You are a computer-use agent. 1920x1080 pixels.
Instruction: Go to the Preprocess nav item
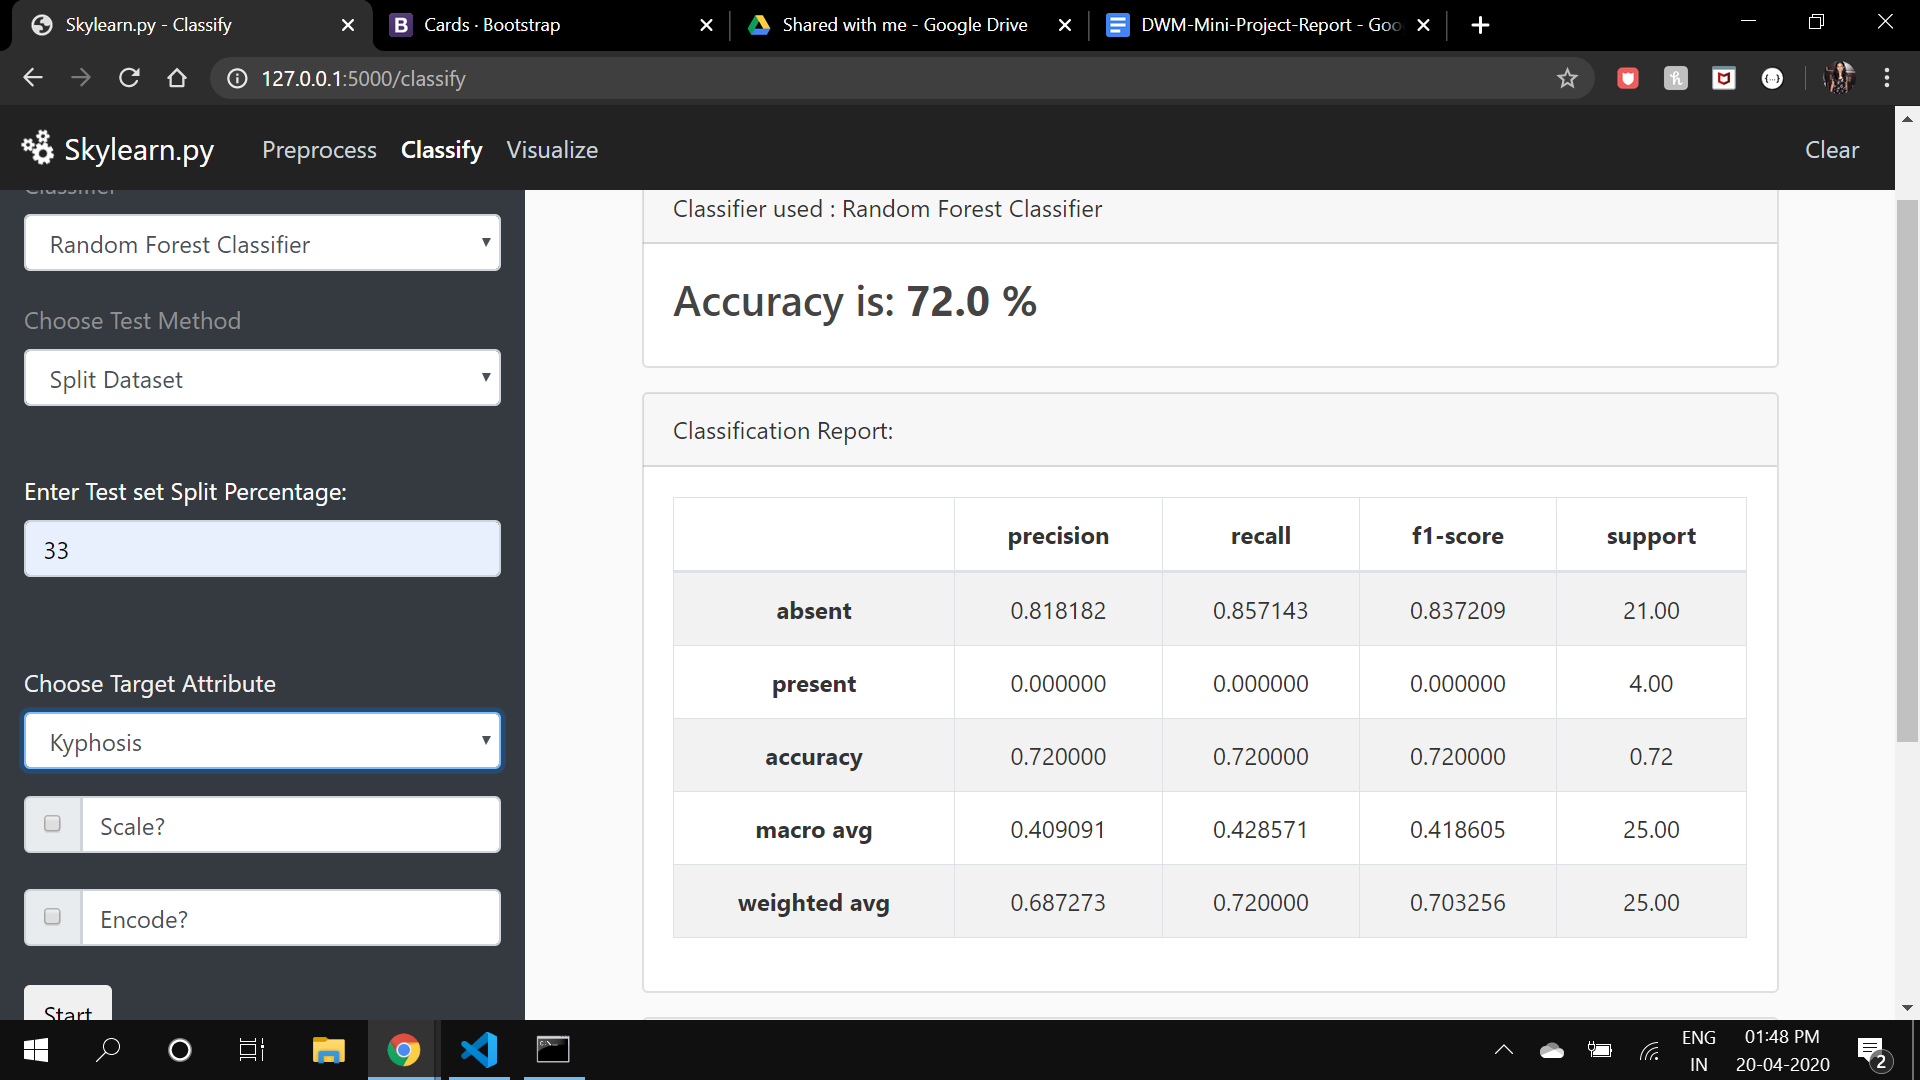tap(319, 150)
